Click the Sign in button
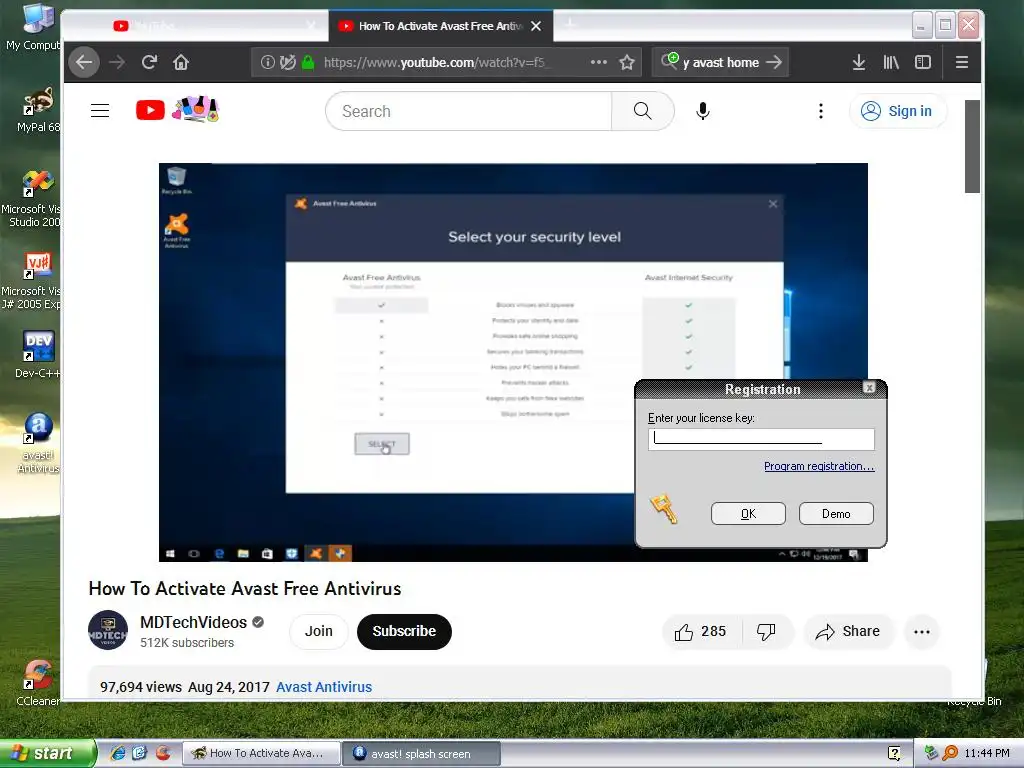This screenshot has width=1024, height=768. 897,111
